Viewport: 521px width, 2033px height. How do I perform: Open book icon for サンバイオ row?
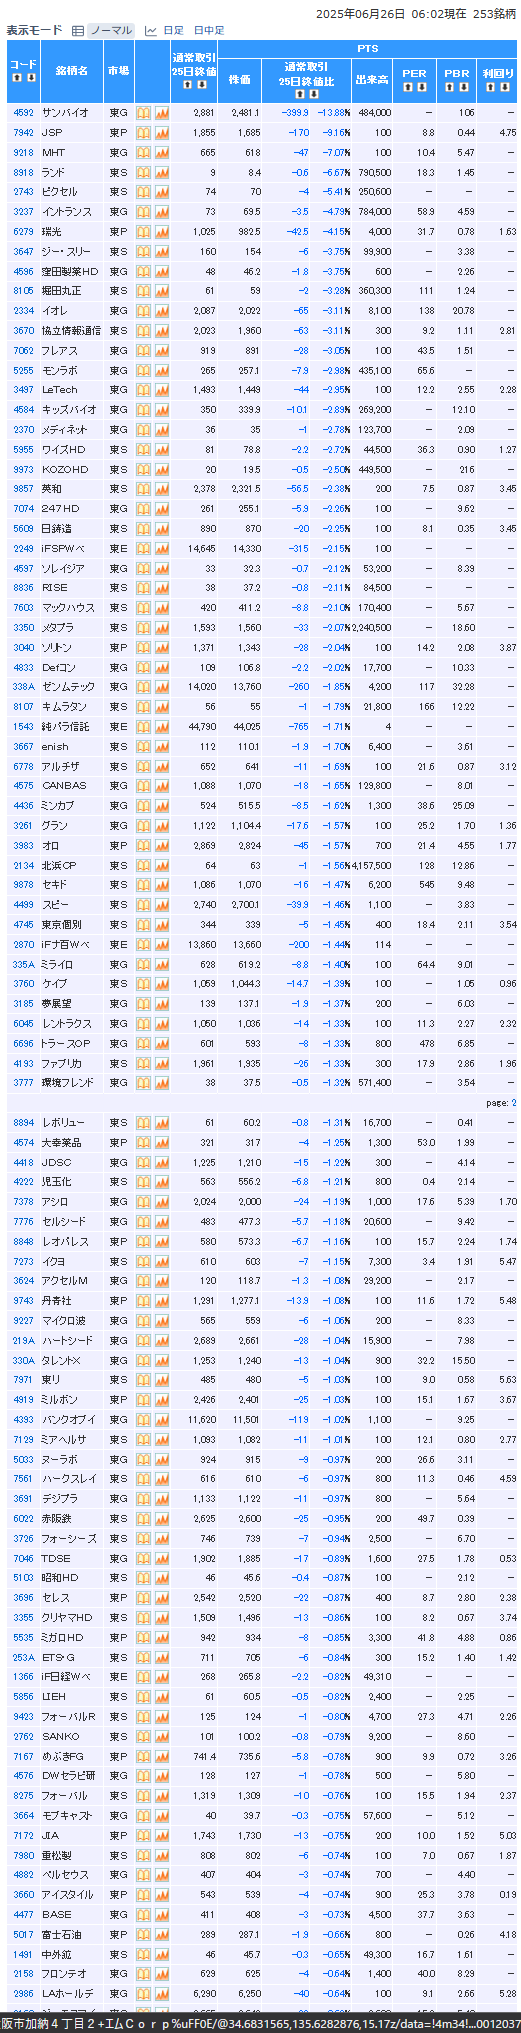143,112
